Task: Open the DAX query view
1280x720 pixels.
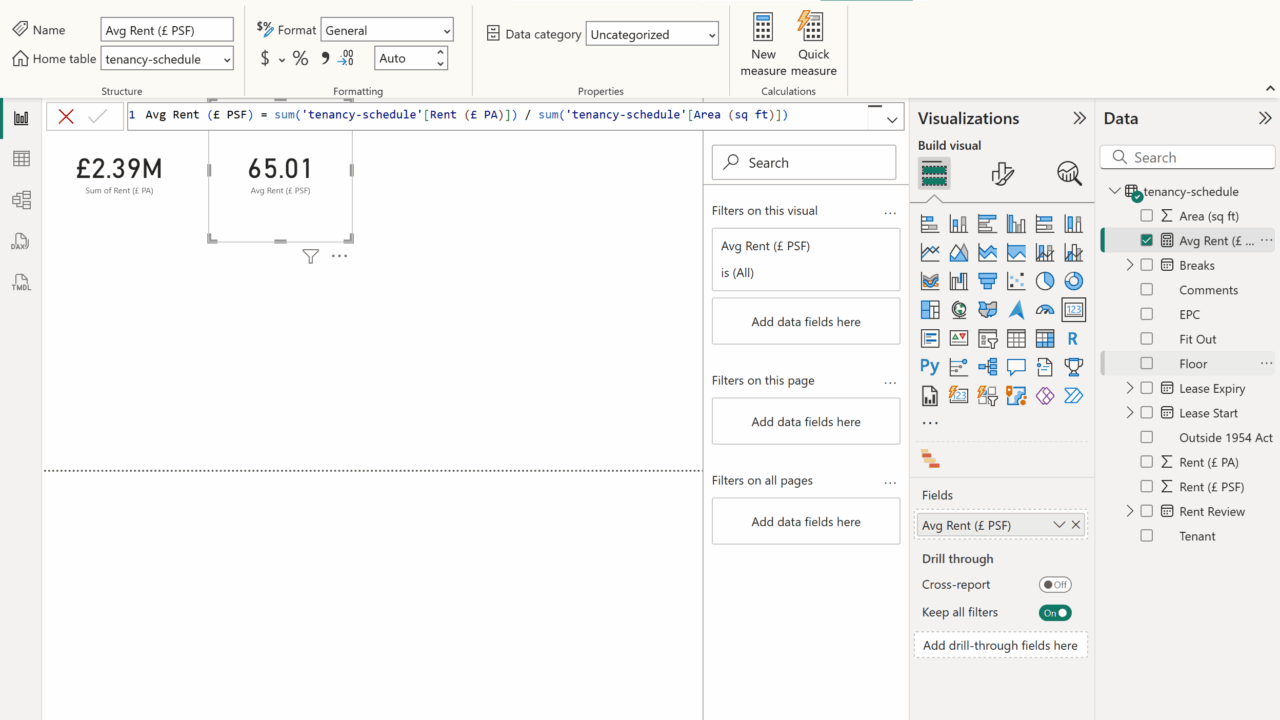Action: tap(21, 242)
